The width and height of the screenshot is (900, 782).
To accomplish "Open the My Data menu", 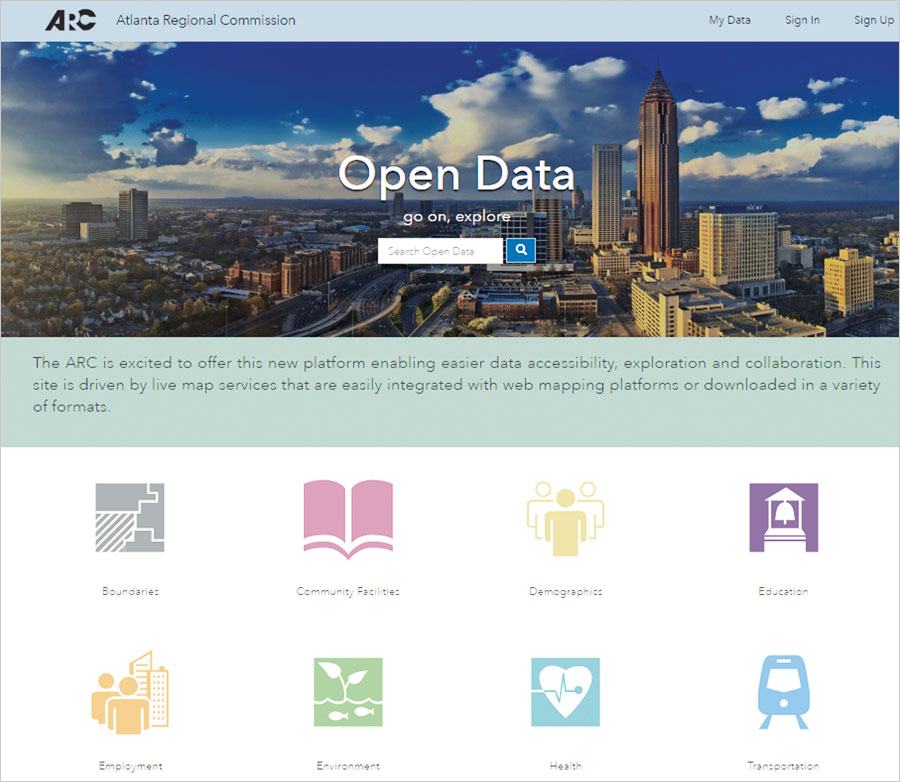I will [x=729, y=20].
